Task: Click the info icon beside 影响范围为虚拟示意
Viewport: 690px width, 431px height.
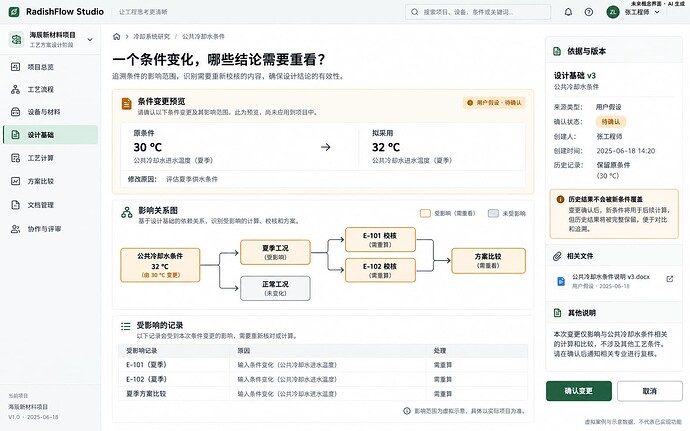Action: 407,411
